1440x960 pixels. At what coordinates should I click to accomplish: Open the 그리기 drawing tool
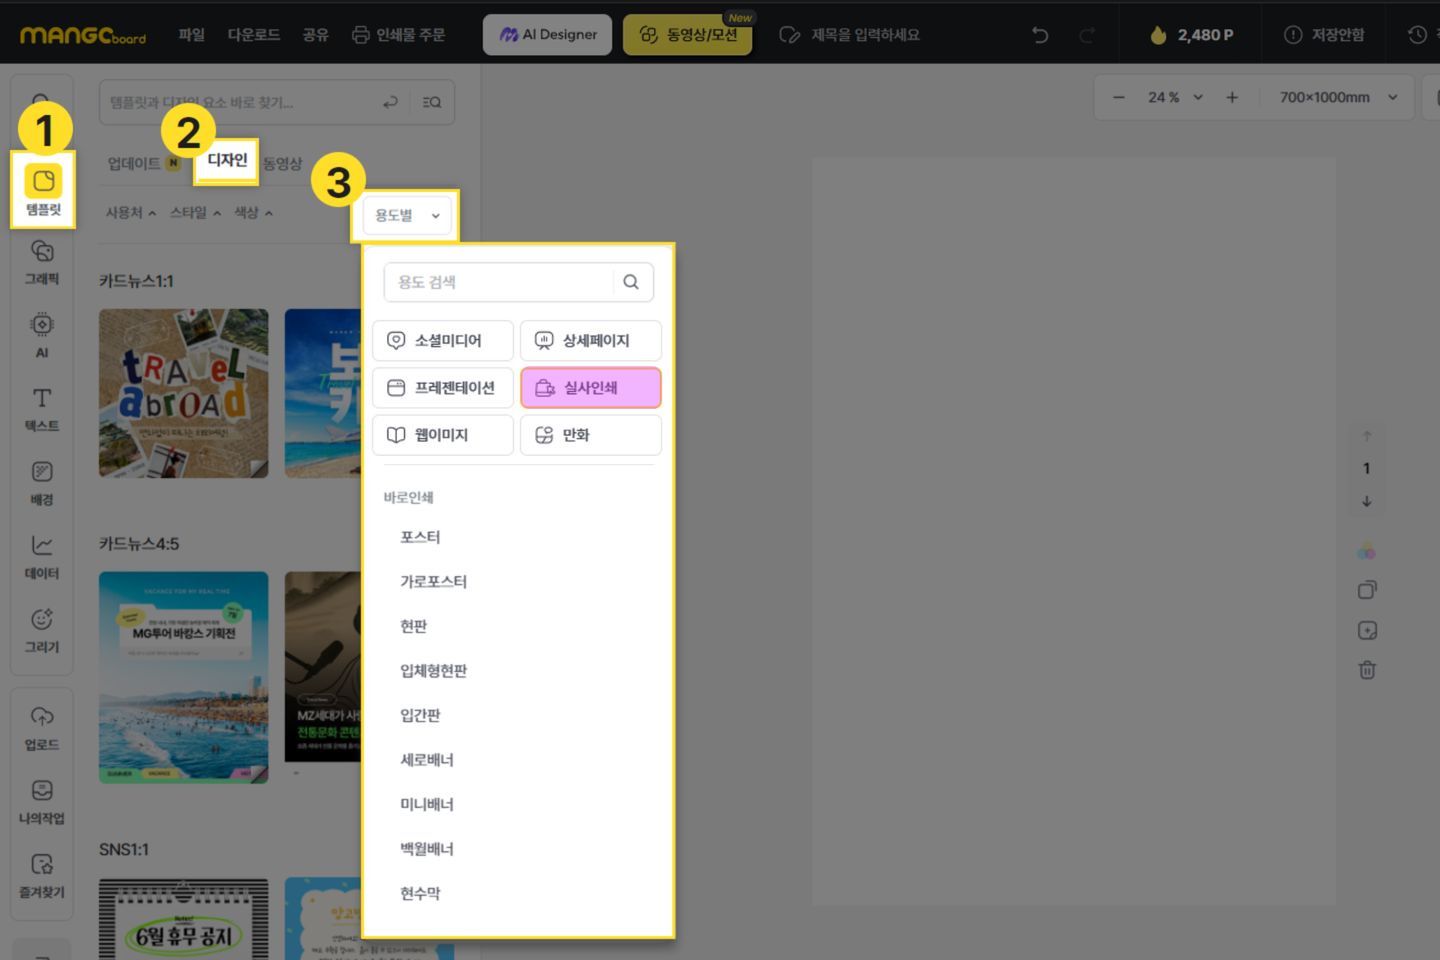coord(42,631)
